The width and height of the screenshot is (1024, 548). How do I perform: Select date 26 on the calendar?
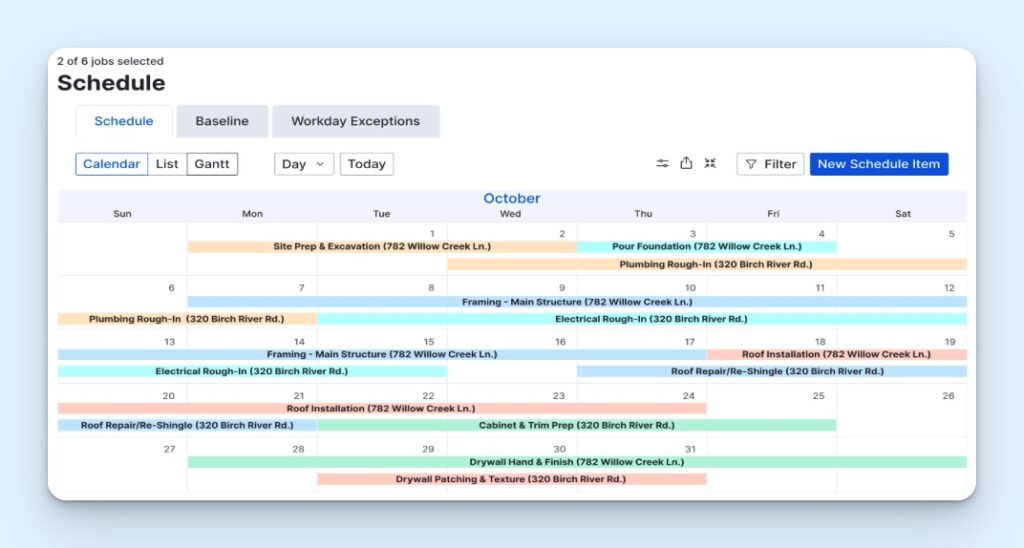(x=948, y=396)
